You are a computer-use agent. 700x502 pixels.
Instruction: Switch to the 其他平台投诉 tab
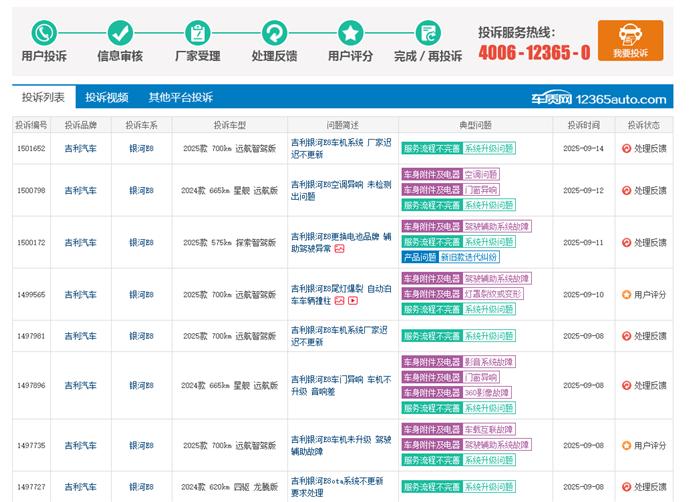pos(180,97)
